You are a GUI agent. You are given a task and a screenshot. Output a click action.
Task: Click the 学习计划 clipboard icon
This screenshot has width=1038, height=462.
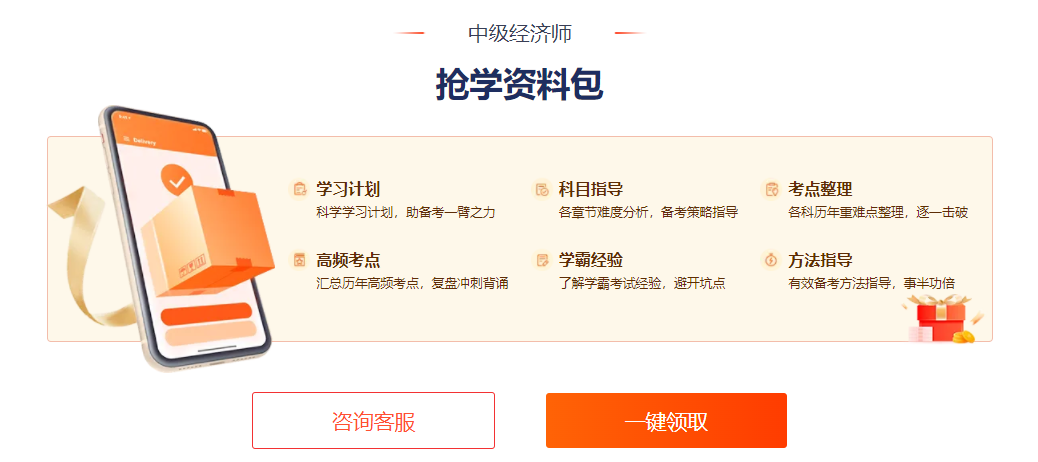click(x=299, y=189)
